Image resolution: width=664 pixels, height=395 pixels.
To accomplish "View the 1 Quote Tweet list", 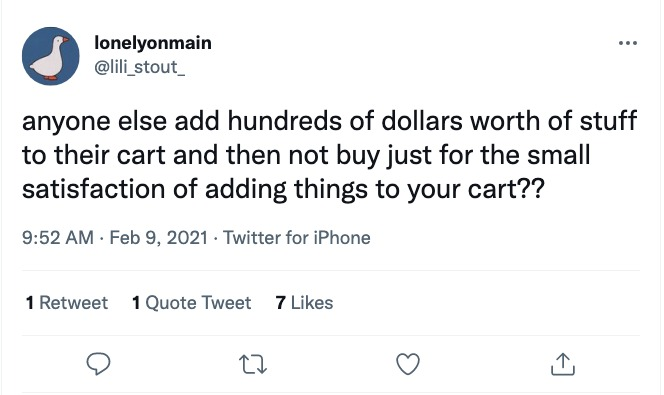I will point(191,303).
